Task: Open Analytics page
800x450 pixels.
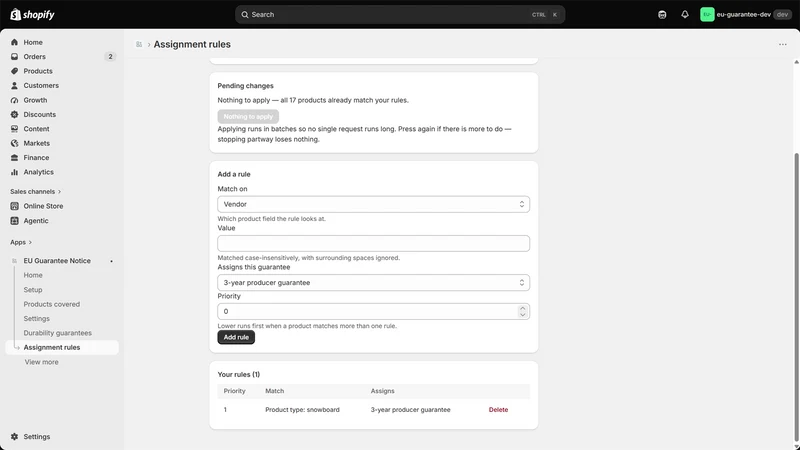Action: pos(38,172)
